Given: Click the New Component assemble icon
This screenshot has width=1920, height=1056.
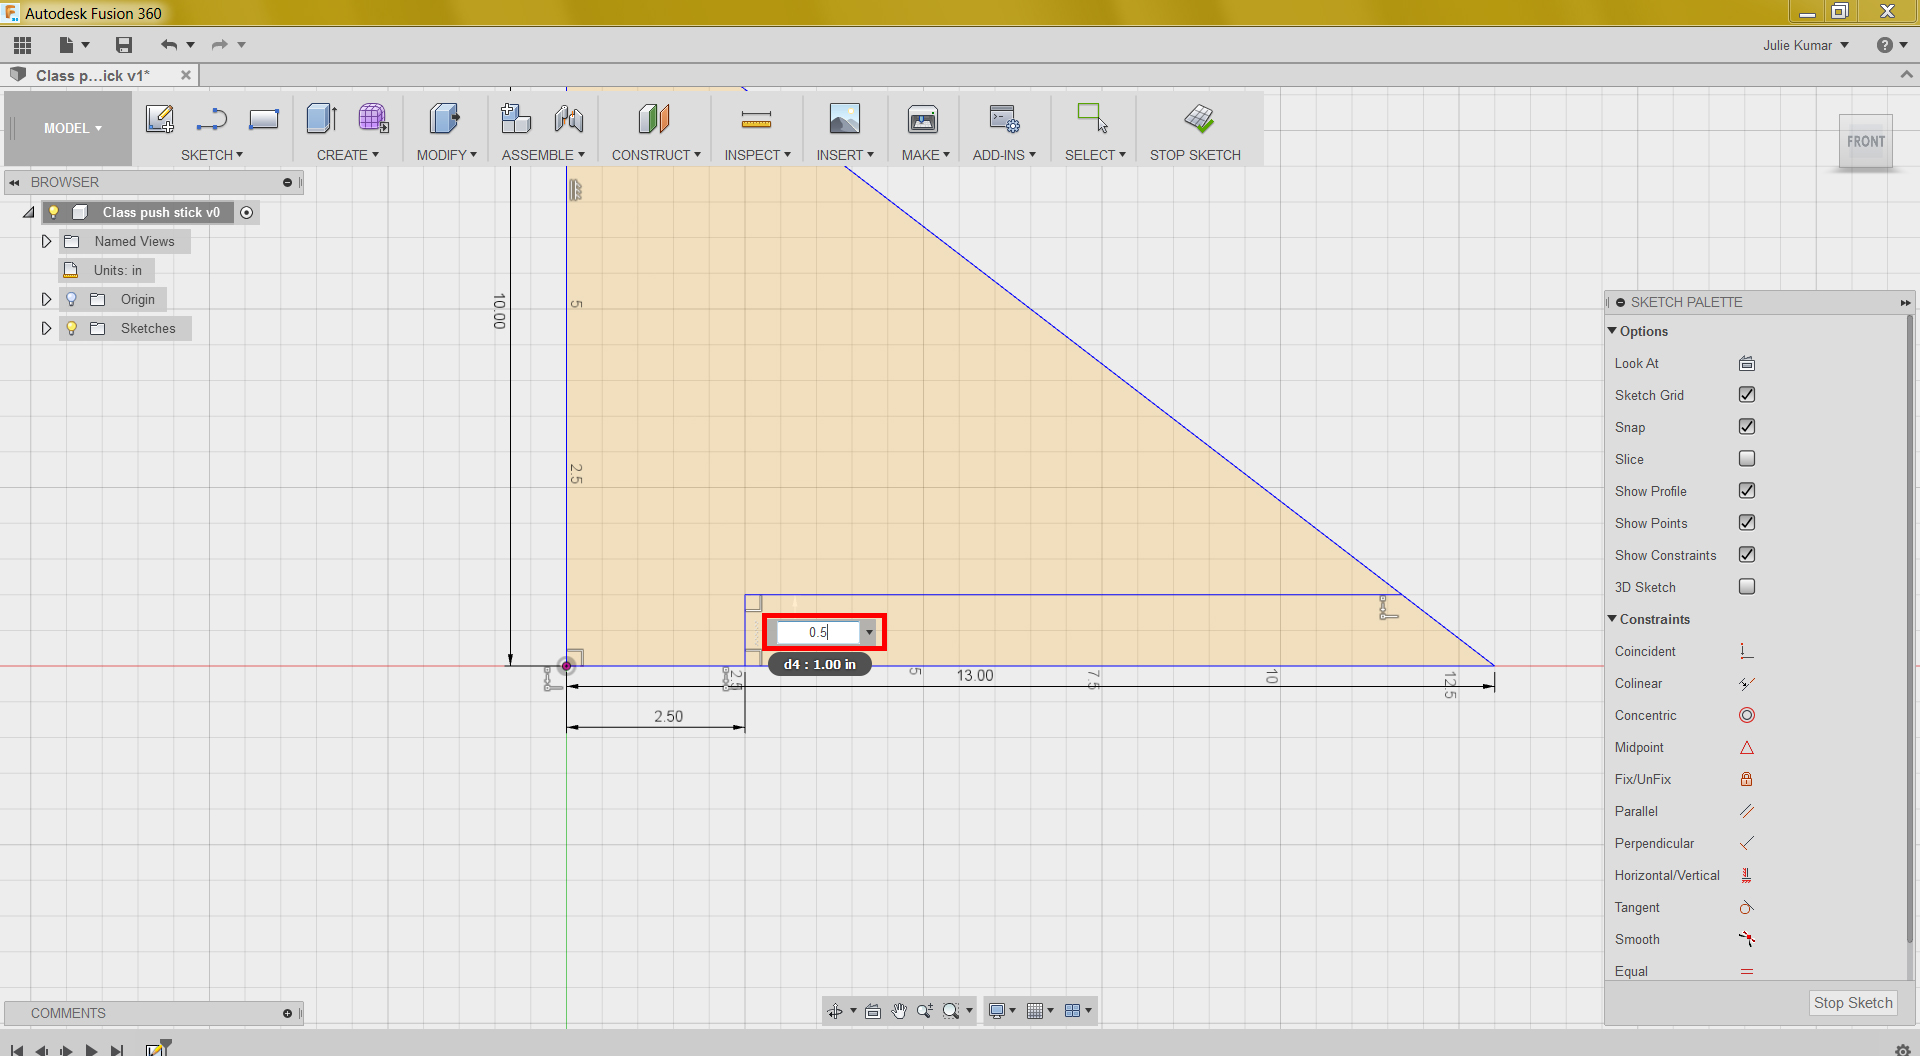Looking at the screenshot, I should coord(516,119).
